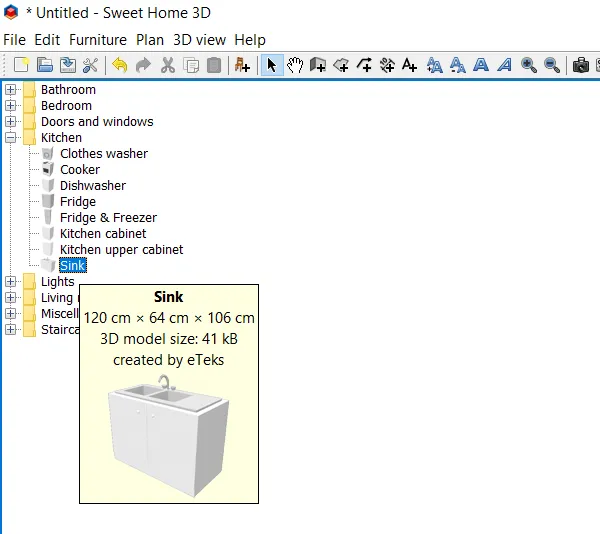Expand the Staircases category
The height and width of the screenshot is (534, 600).
(11, 329)
